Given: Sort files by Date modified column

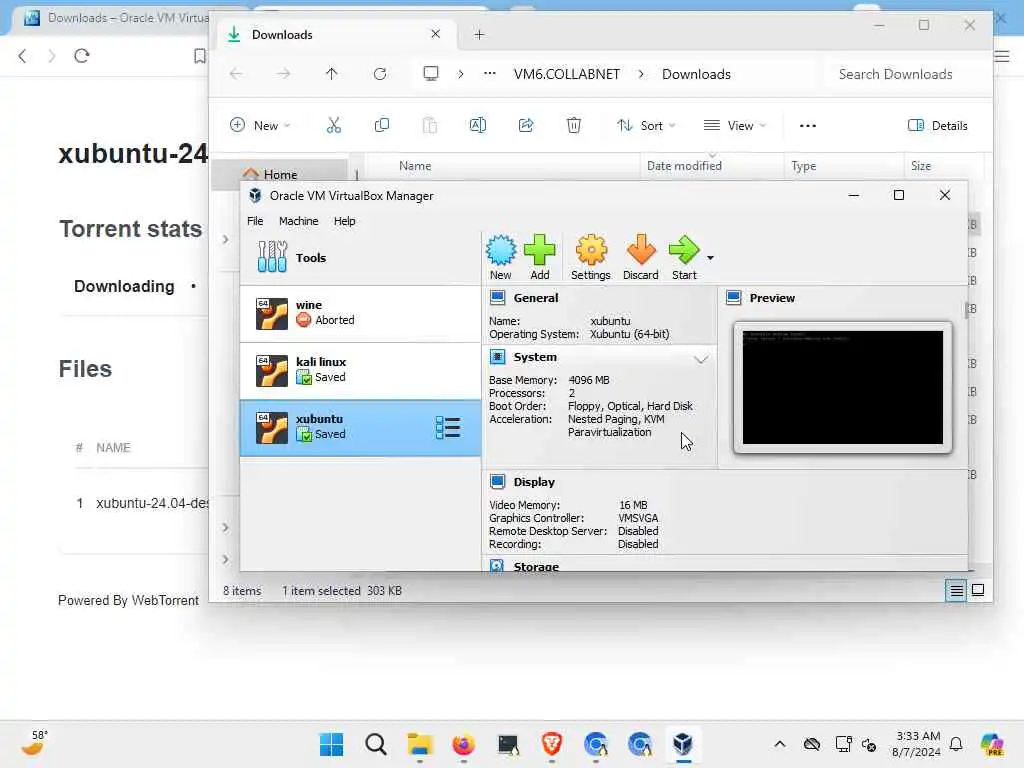Looking at the screenshot, I should [x=684, y=166].
